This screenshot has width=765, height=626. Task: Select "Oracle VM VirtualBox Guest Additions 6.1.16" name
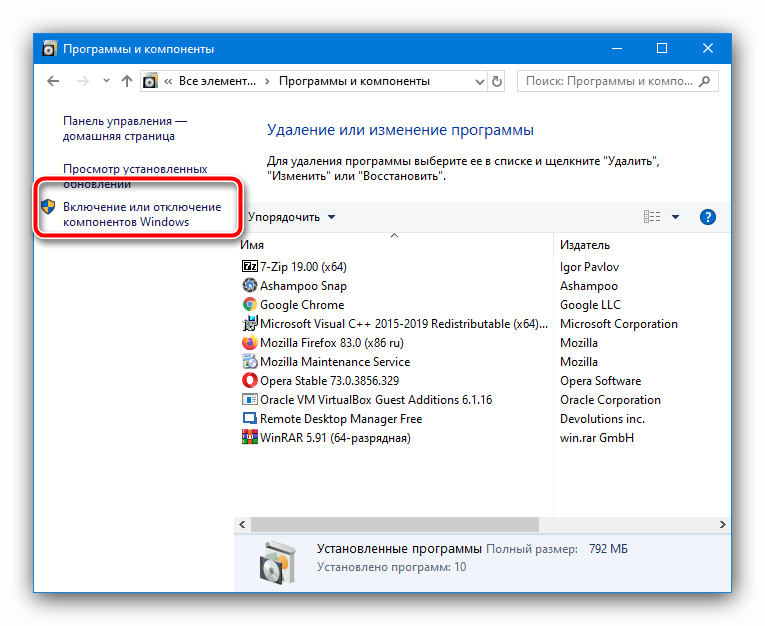click(376, 400)
